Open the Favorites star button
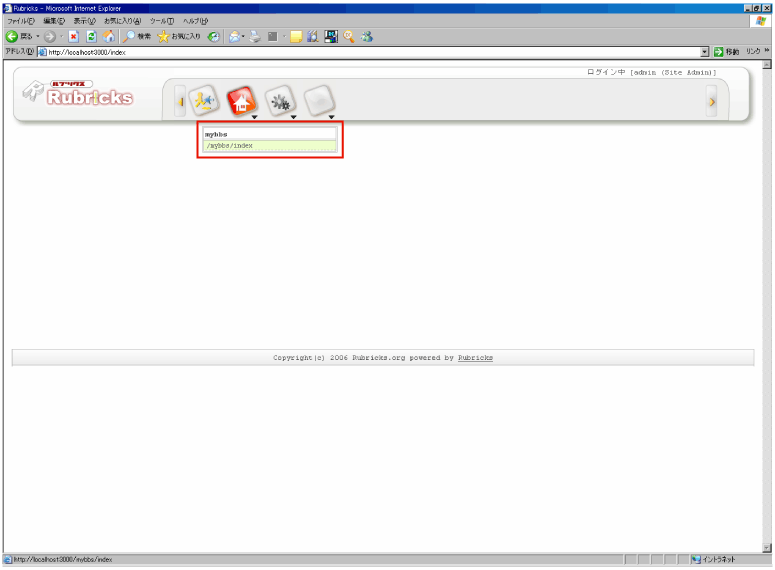The width and height of the screenshot is (775, 570). coord(179,37)
